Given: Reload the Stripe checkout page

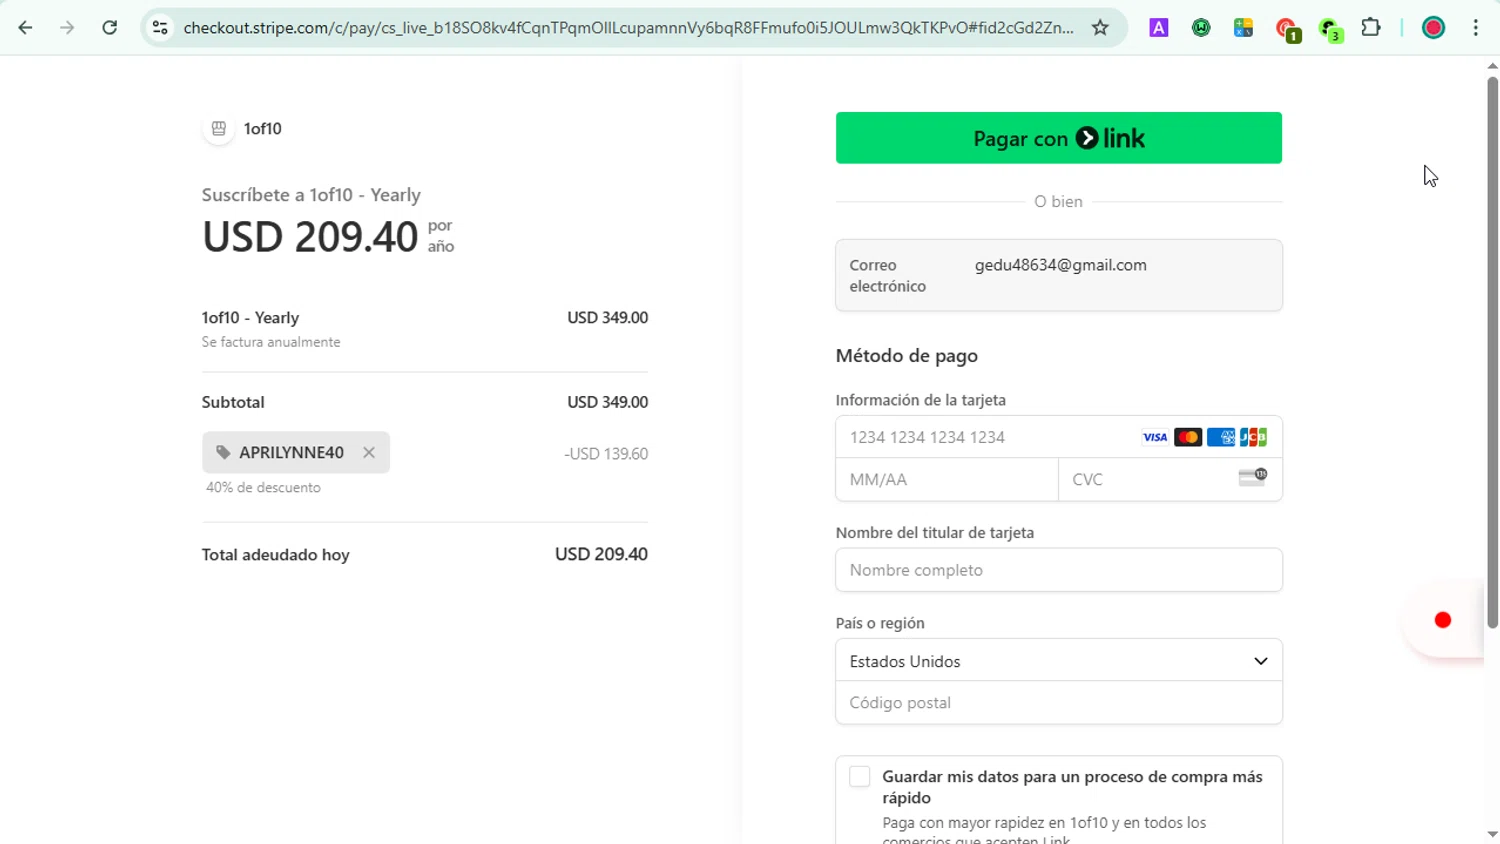Looking at the screenshot, I should (x=110, y=28).
